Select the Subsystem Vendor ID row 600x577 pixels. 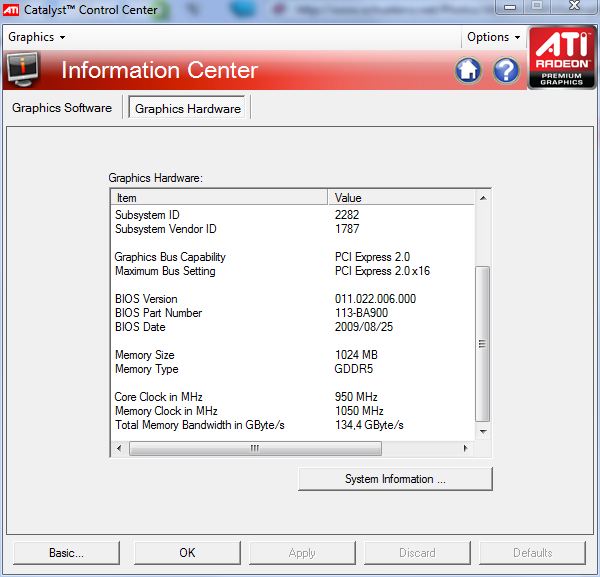click(x=293, y=229)
